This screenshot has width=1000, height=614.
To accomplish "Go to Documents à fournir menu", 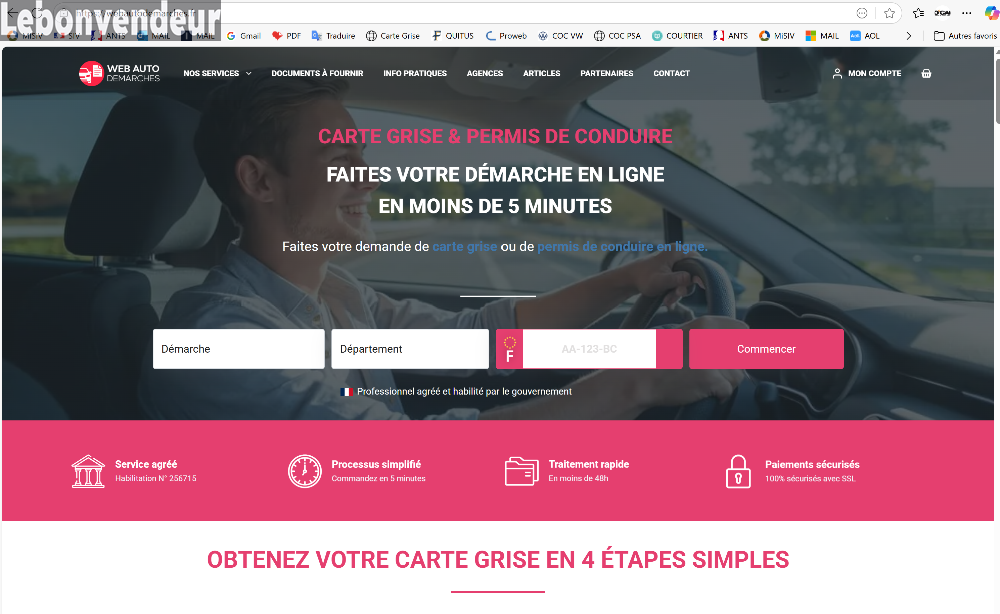I will tap(317, 73).
